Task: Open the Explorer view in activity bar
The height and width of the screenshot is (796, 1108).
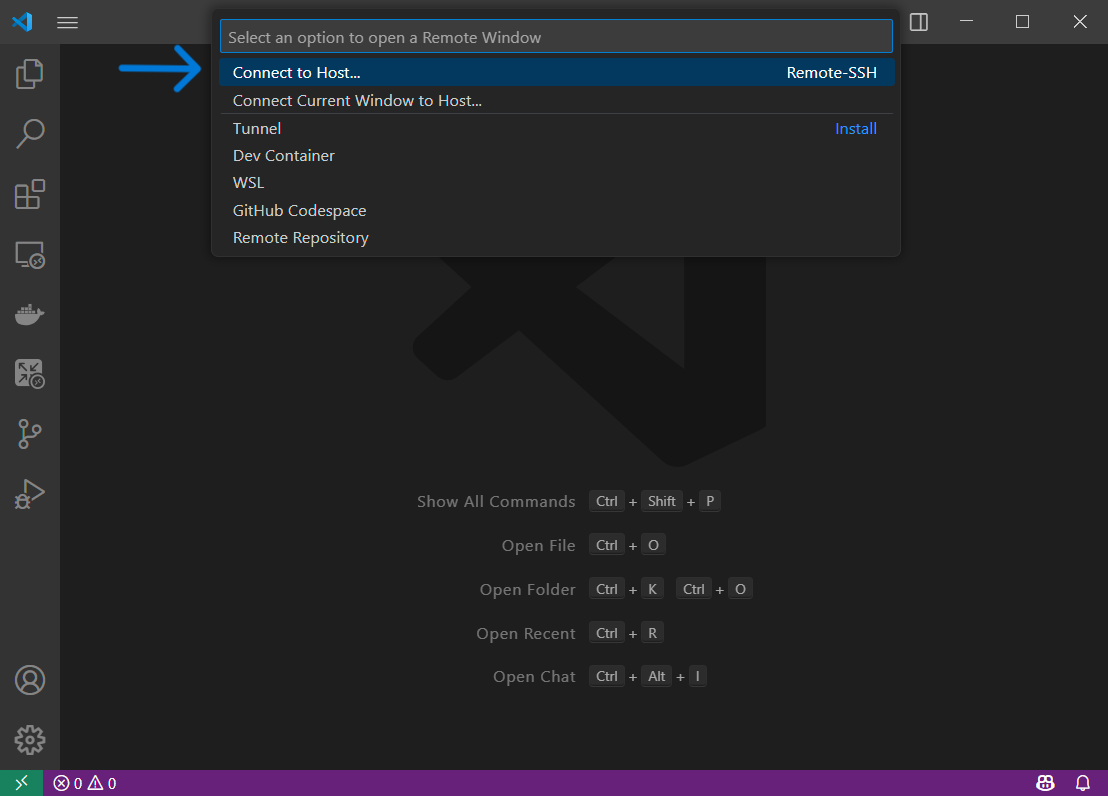Action: [x=30, y=73]
